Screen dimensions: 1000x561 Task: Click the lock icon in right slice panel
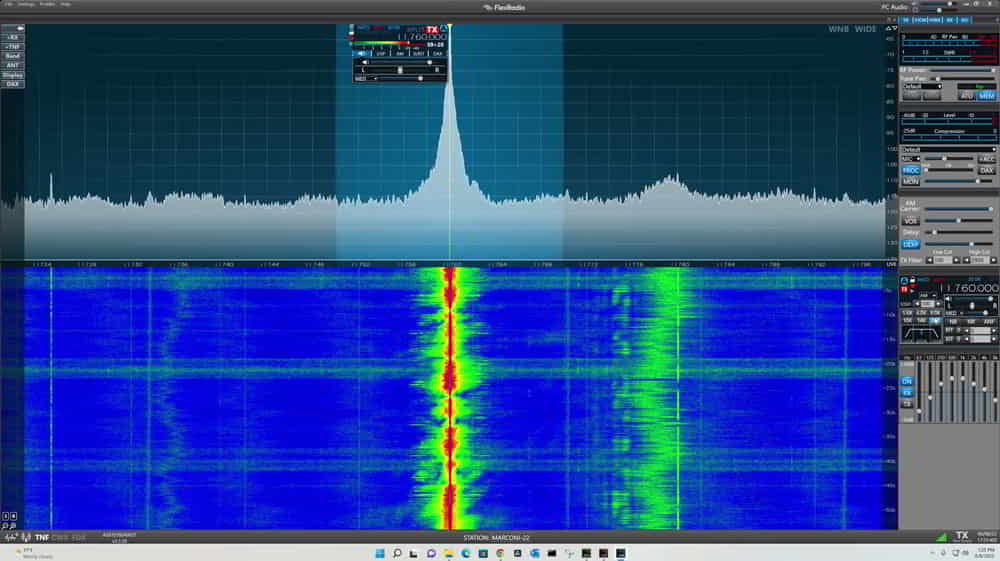point(913,280)
